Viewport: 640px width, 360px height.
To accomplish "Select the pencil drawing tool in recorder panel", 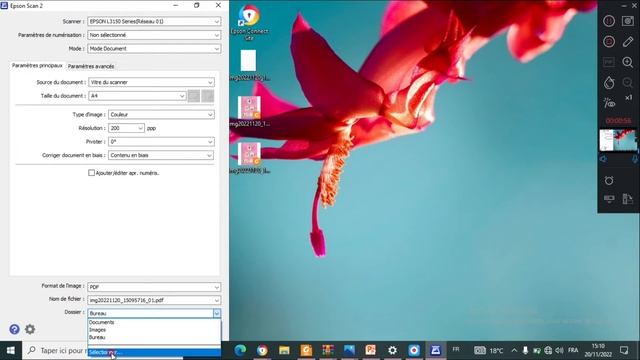I will click(628, 42).
